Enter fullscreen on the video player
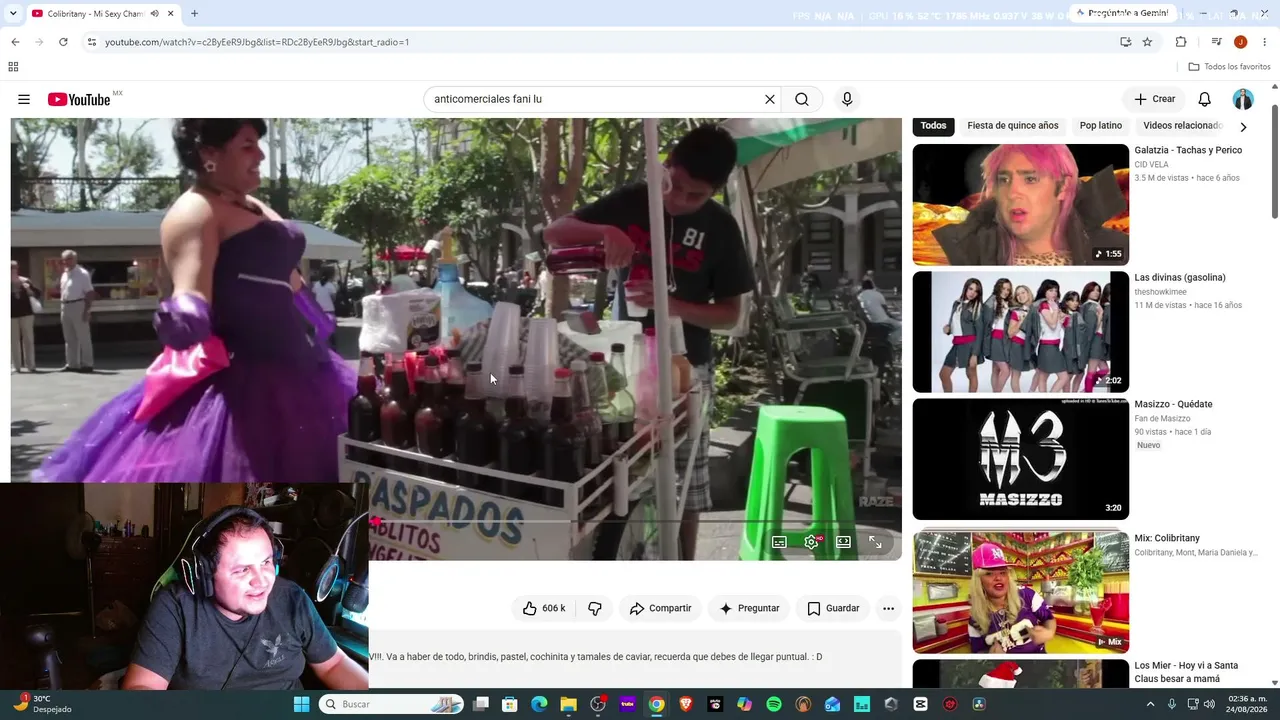Screen dimensions: 1280x720 (876, 542)
